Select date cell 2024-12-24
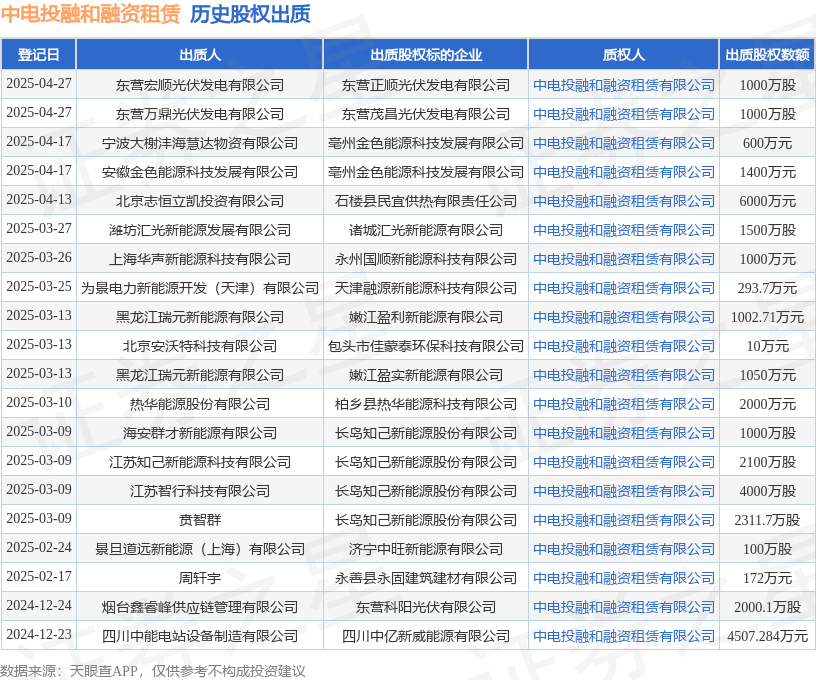Viewport: 816px width, 680px height. point(39,606)
